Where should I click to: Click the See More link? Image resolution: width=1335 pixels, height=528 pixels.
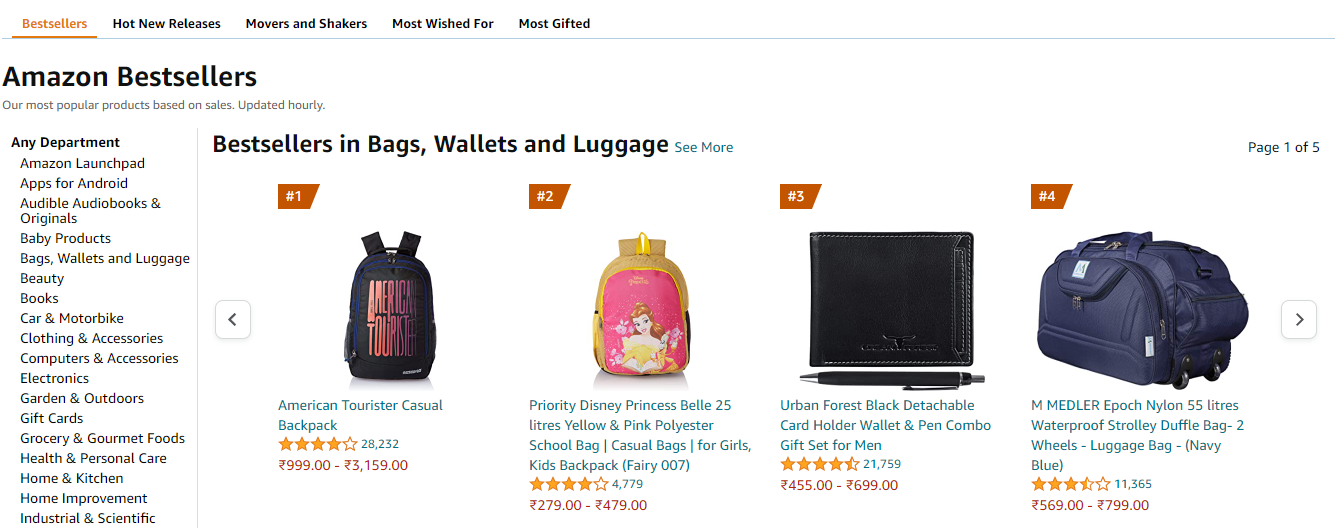click(x=703, y=147)
